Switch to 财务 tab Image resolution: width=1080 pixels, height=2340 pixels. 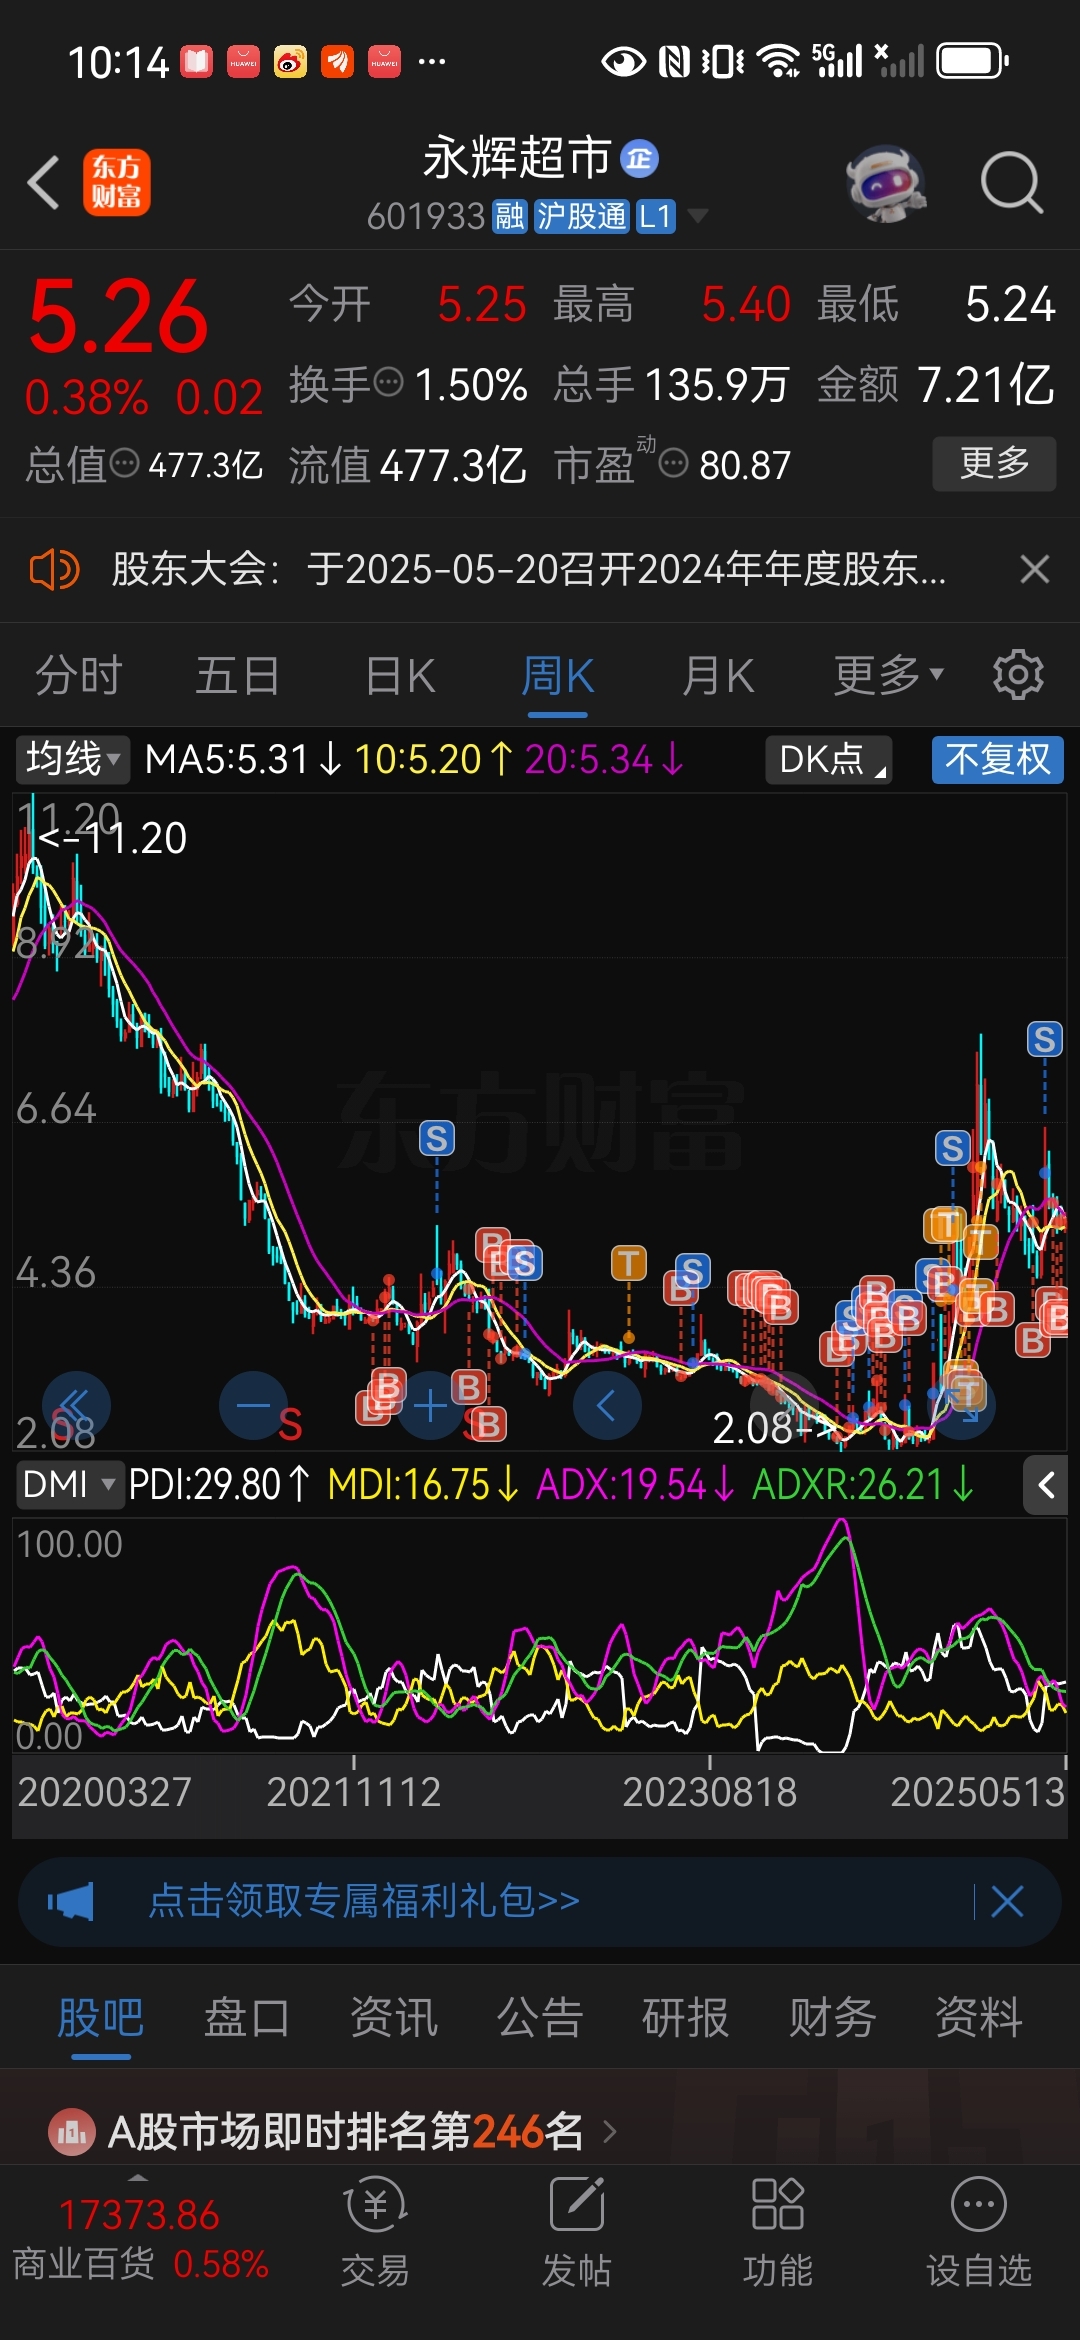tap(832, 2017)
